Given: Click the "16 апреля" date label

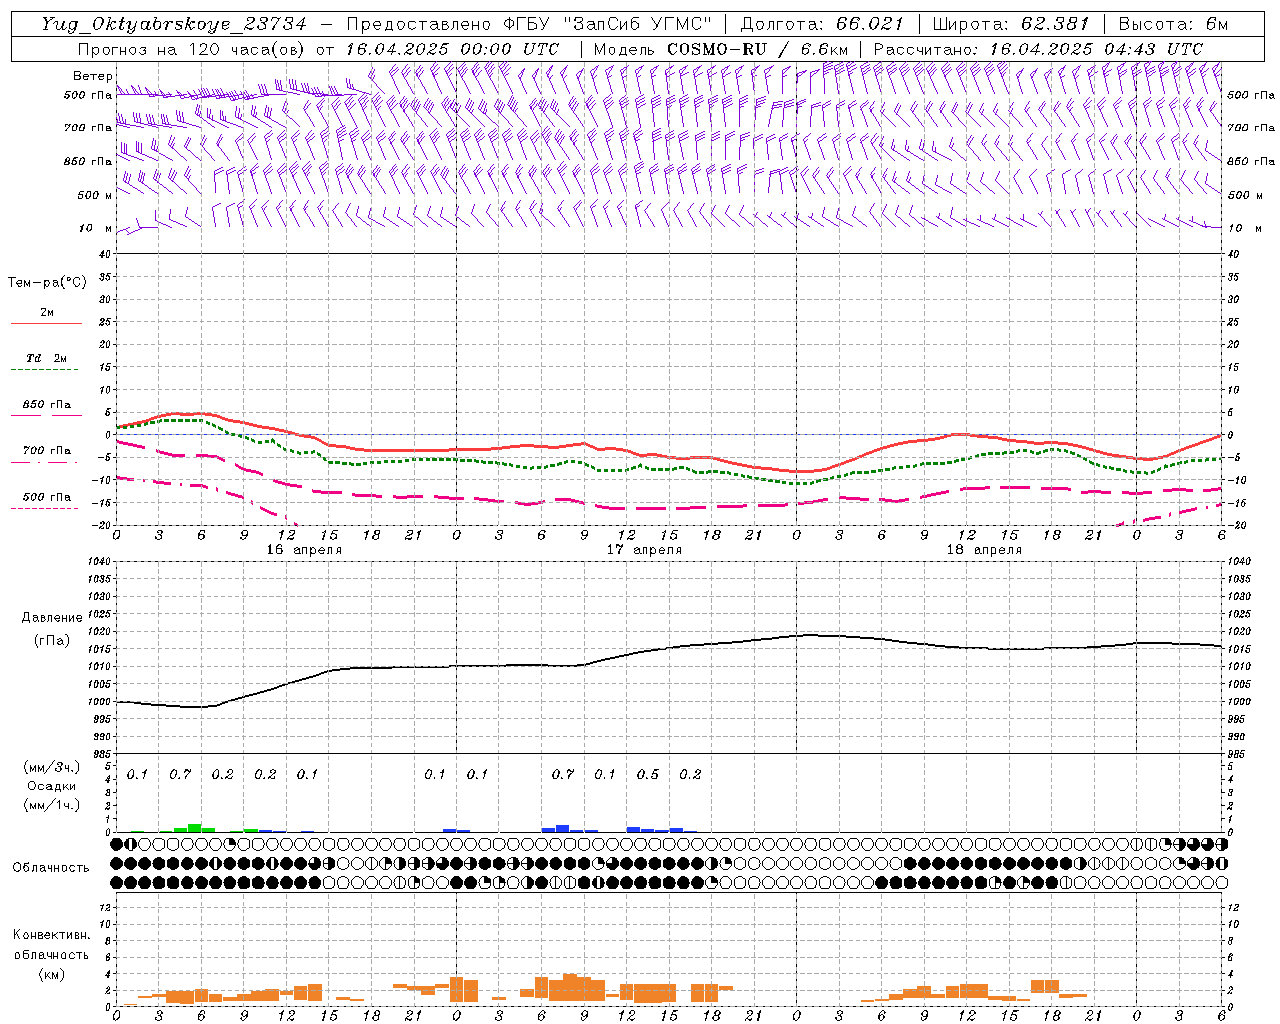Looking at the screenshot, I should (304, 550).
